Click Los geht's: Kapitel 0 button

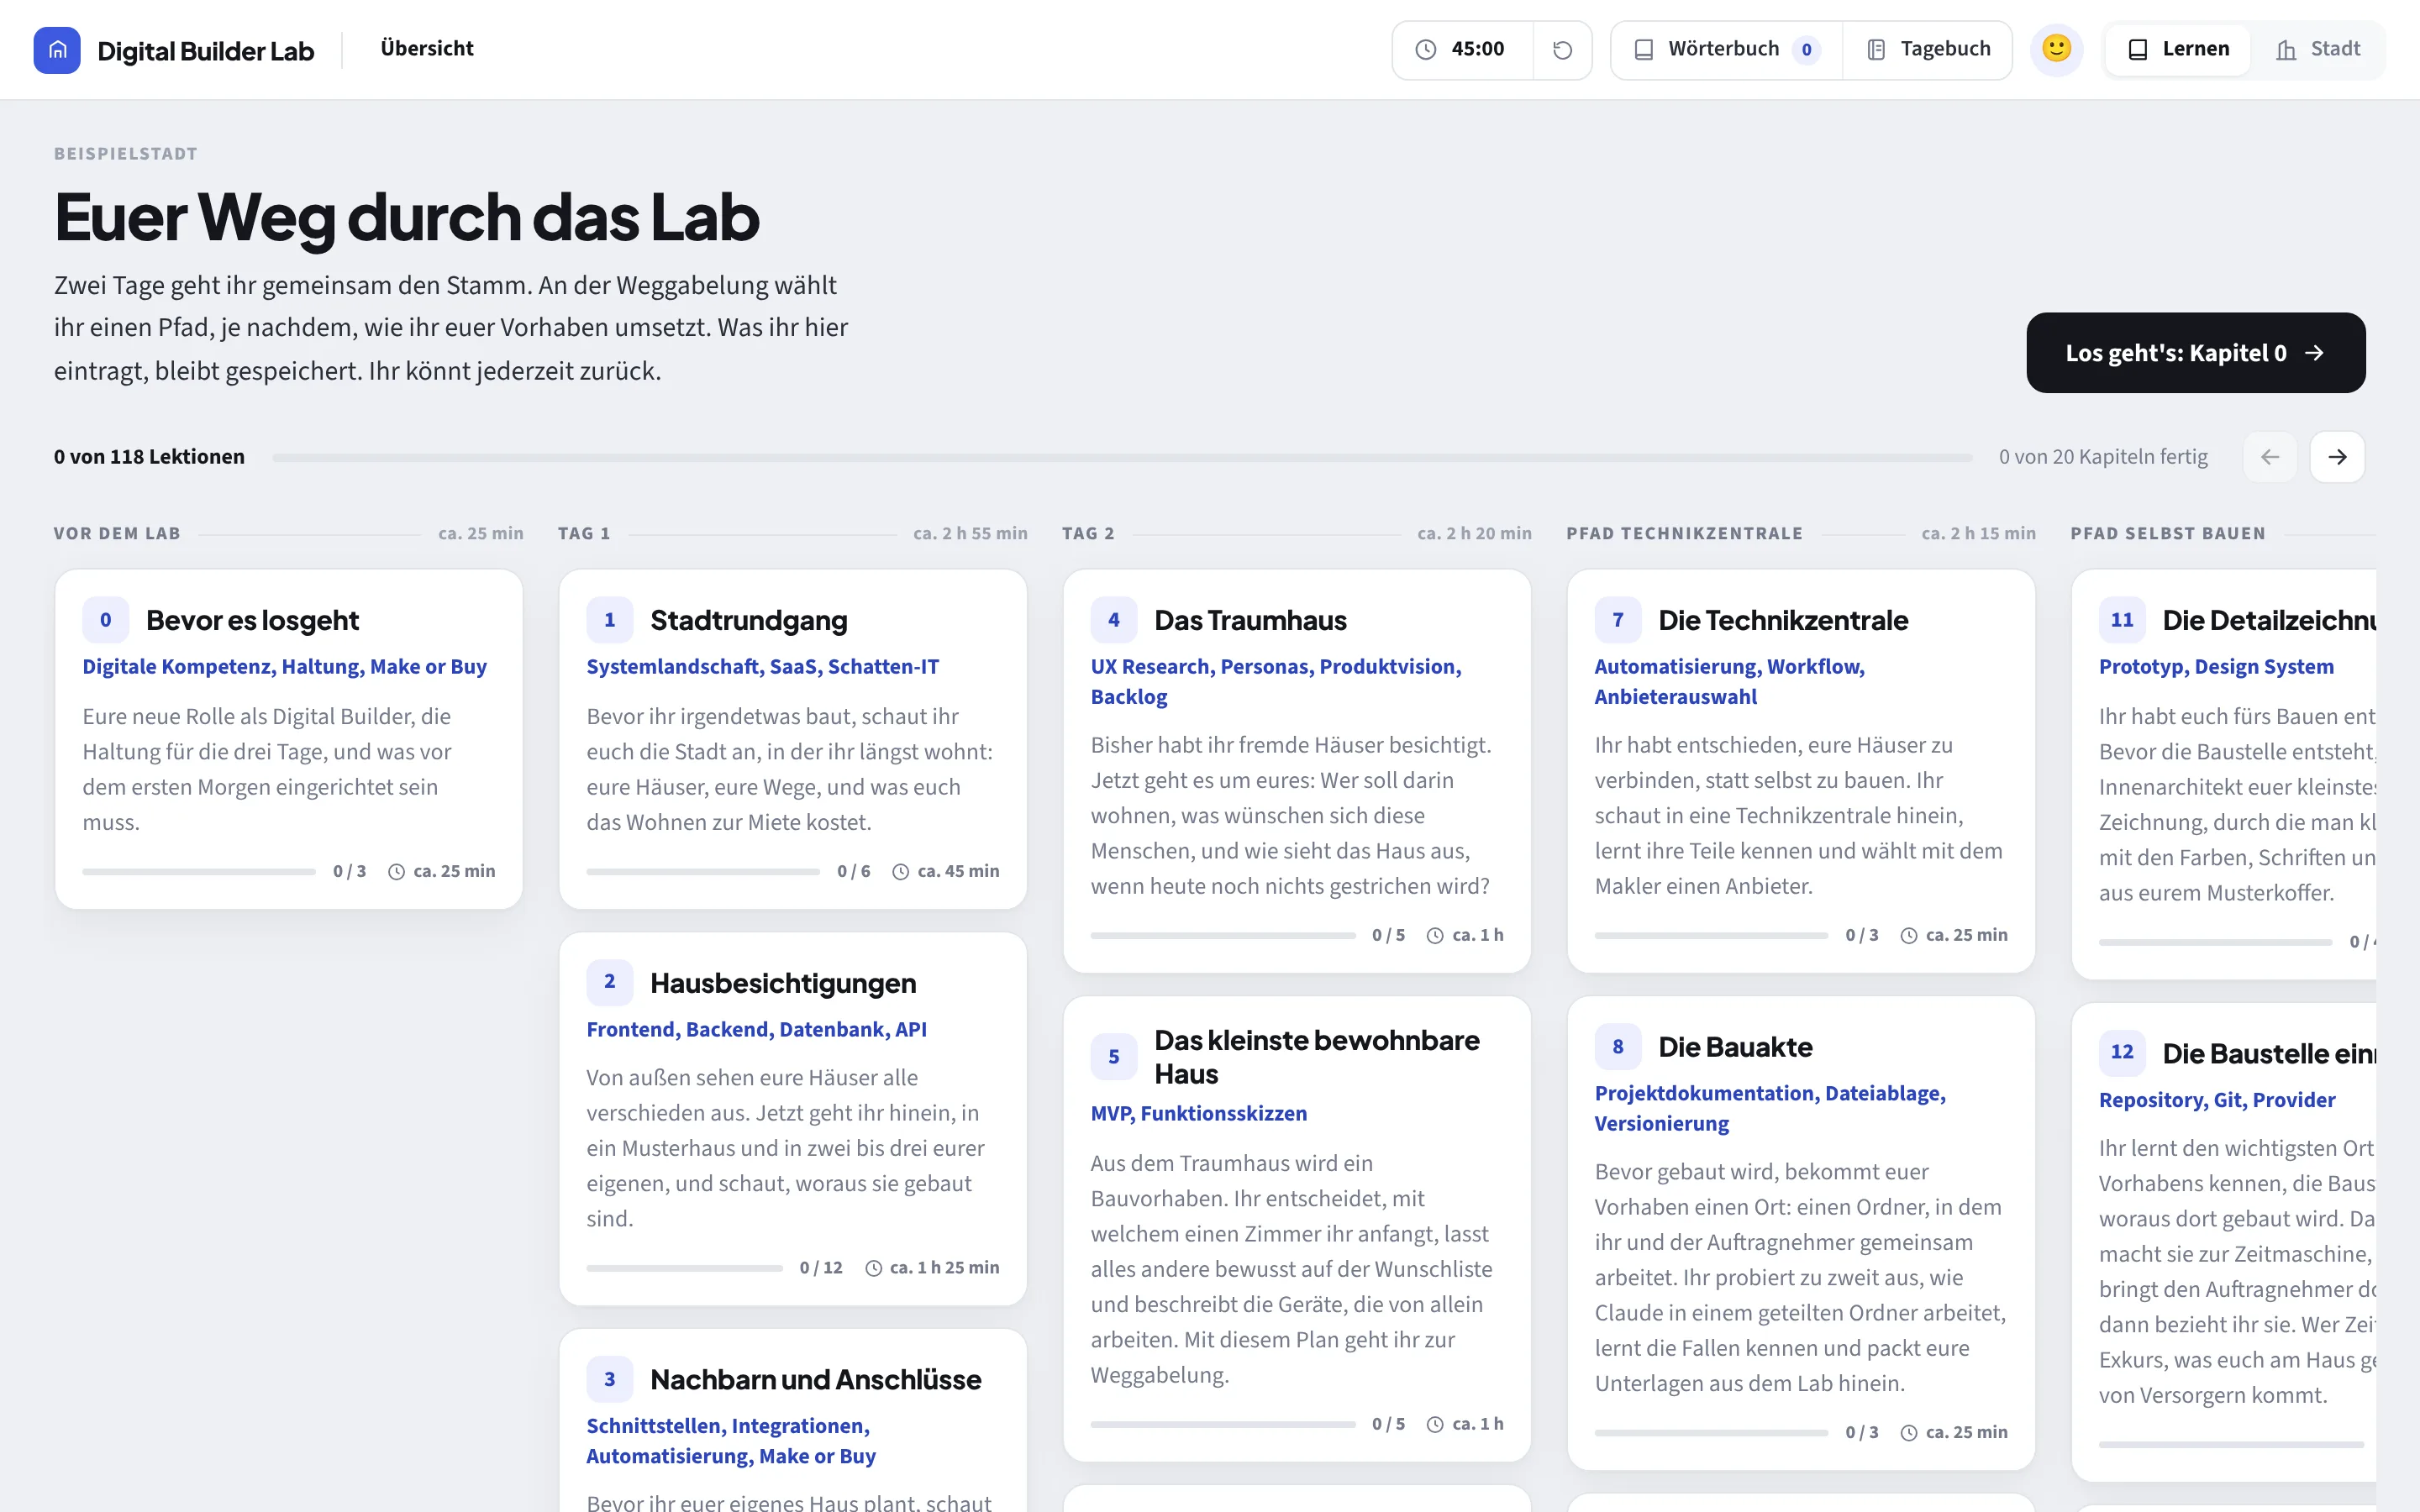tap(2195, 353)
